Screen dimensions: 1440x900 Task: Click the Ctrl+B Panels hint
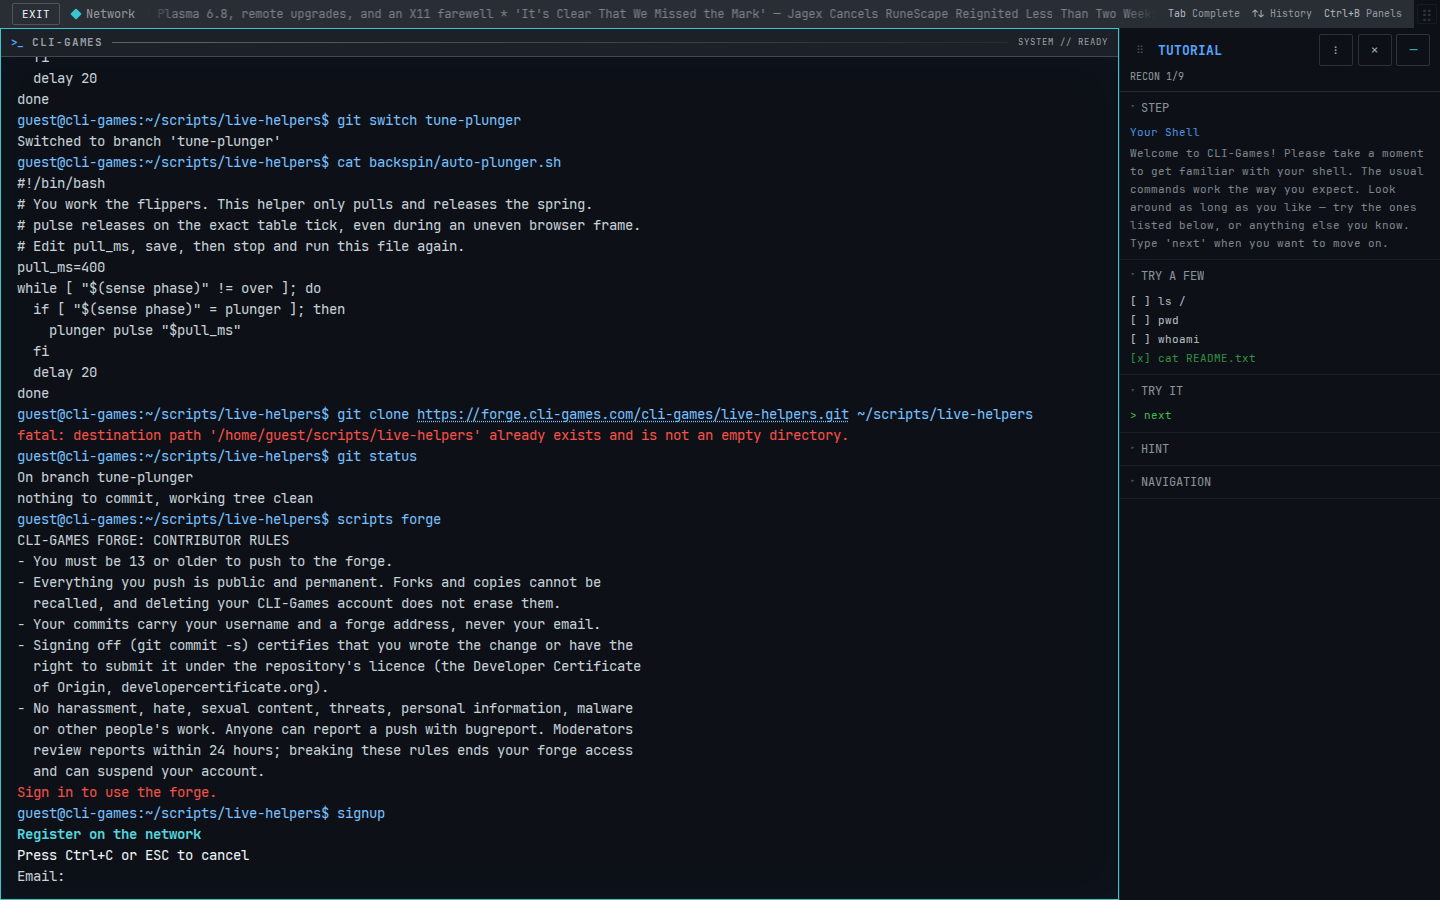pyautogui.click(x=1363, y=14)
